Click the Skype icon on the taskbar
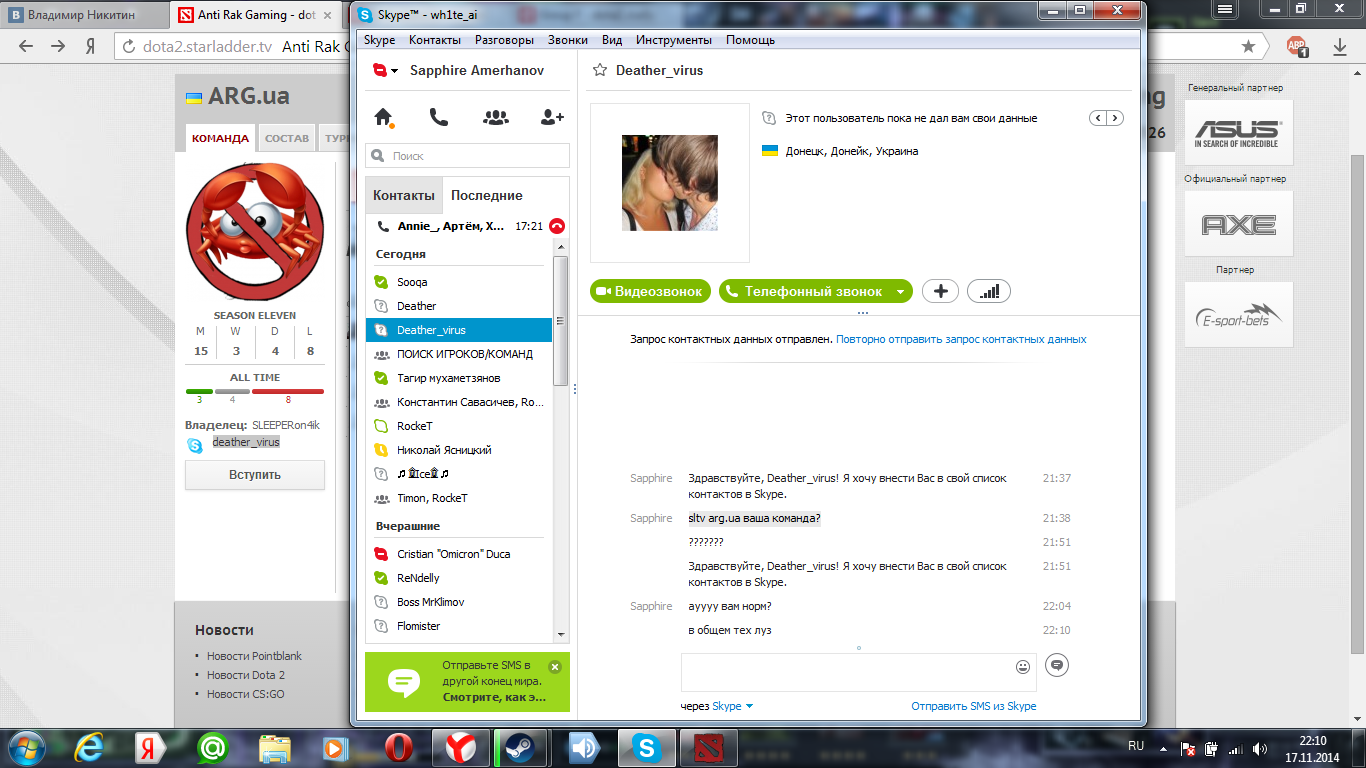Screen dimensions: 1366x768 (647, 747)
